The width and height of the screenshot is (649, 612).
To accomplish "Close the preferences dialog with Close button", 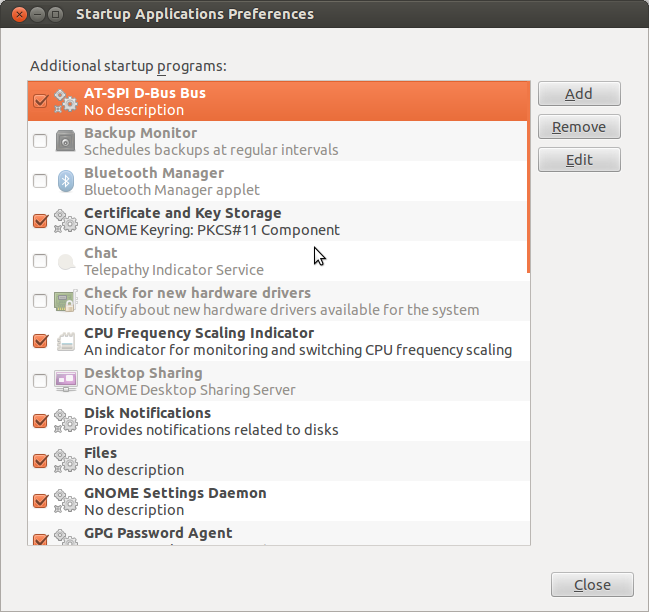I will tap(592, 585).
